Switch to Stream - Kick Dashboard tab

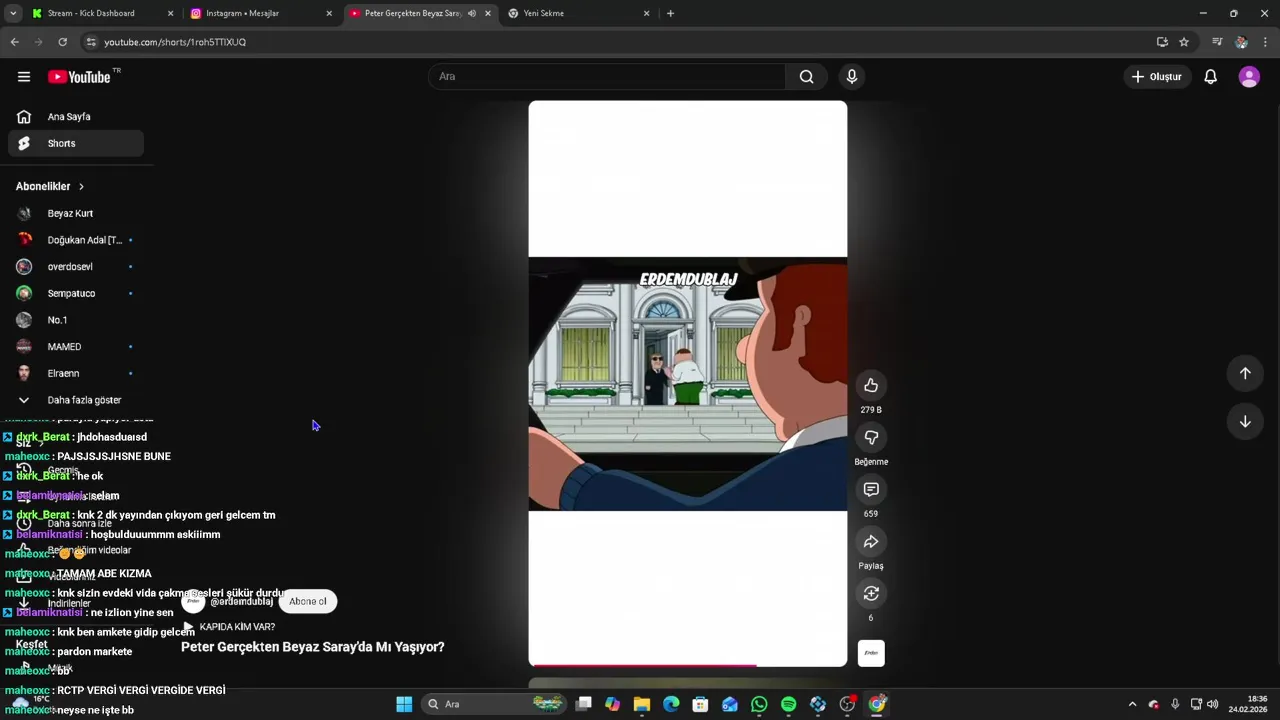click(x=102, y=13)
